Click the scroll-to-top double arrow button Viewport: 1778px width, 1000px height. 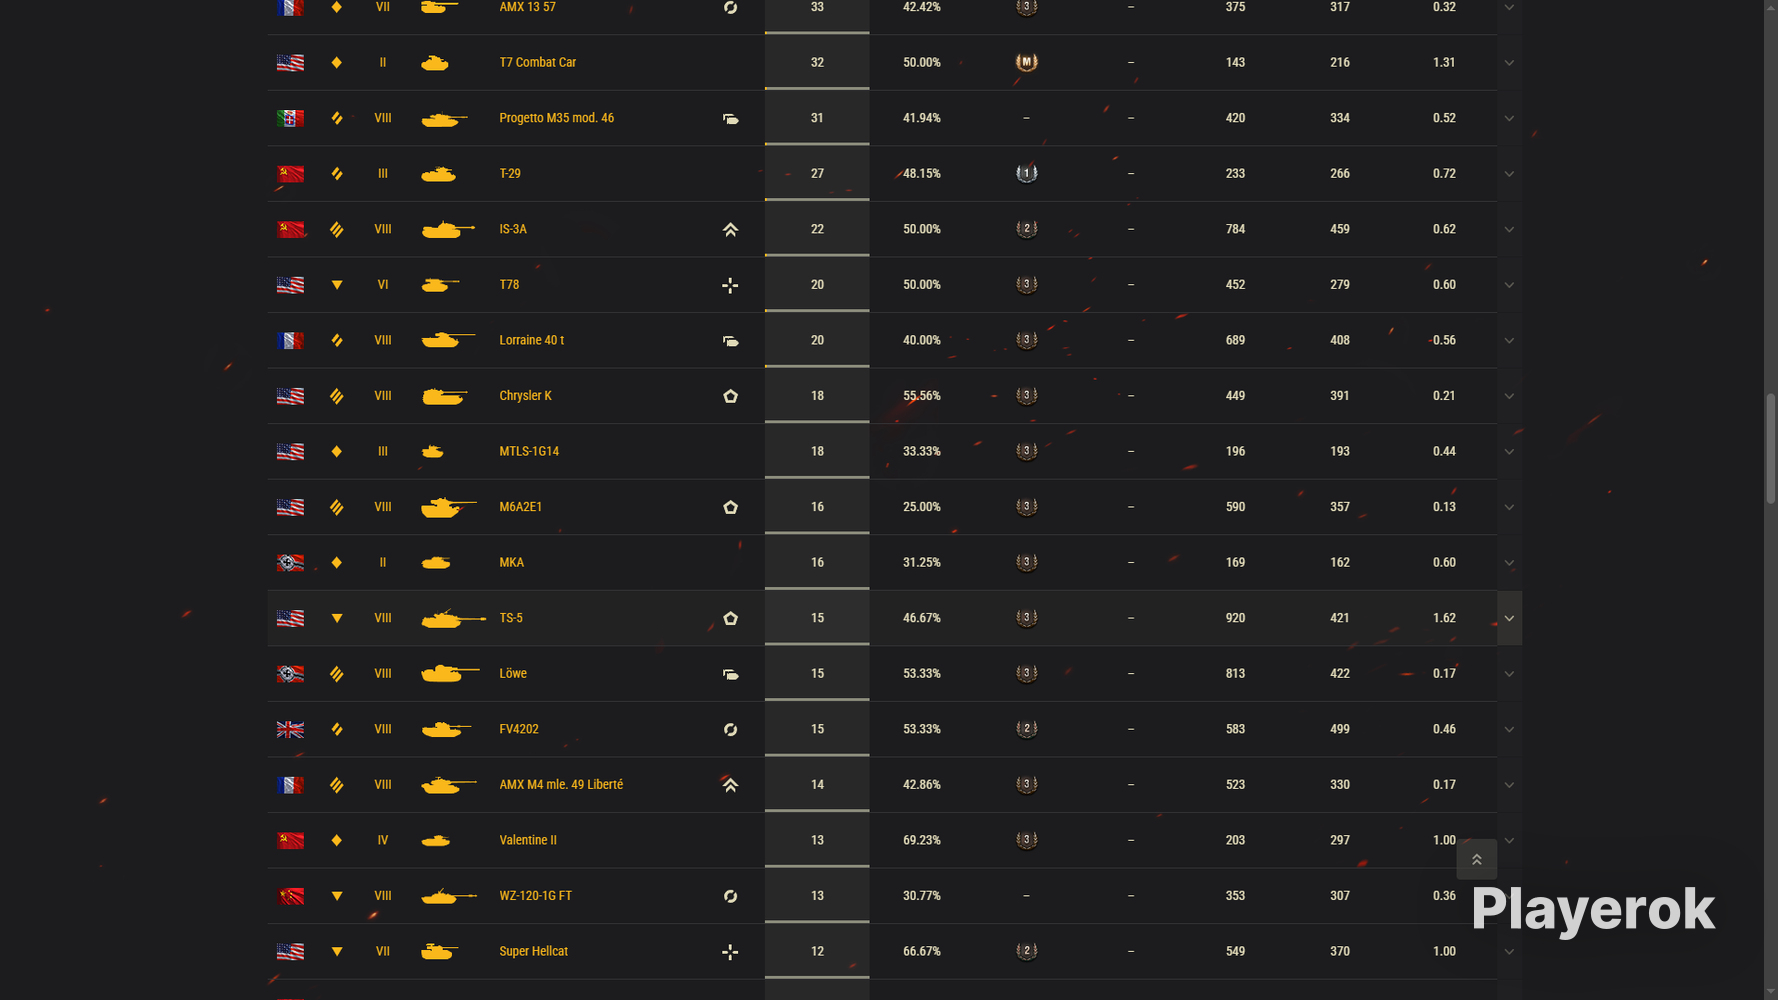click(1476, 859)
